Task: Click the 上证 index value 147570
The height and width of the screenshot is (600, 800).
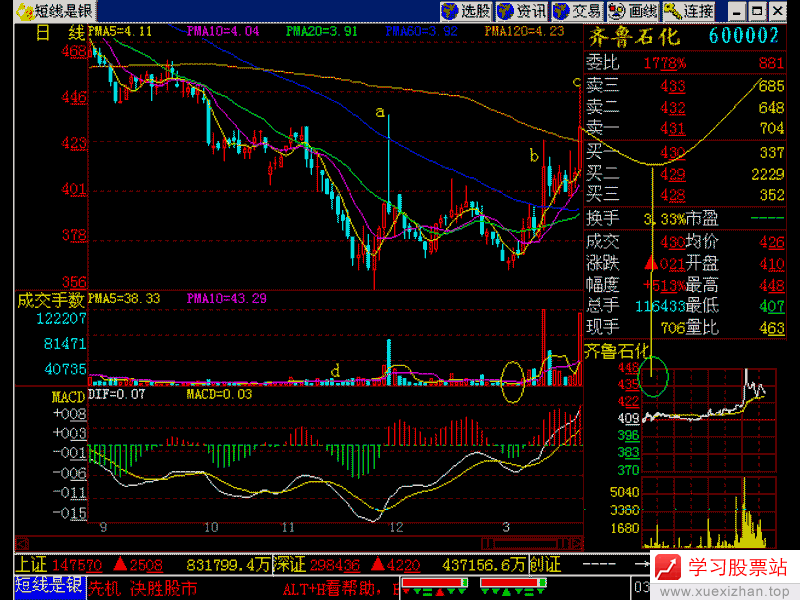Action: (x=77, y=565)
